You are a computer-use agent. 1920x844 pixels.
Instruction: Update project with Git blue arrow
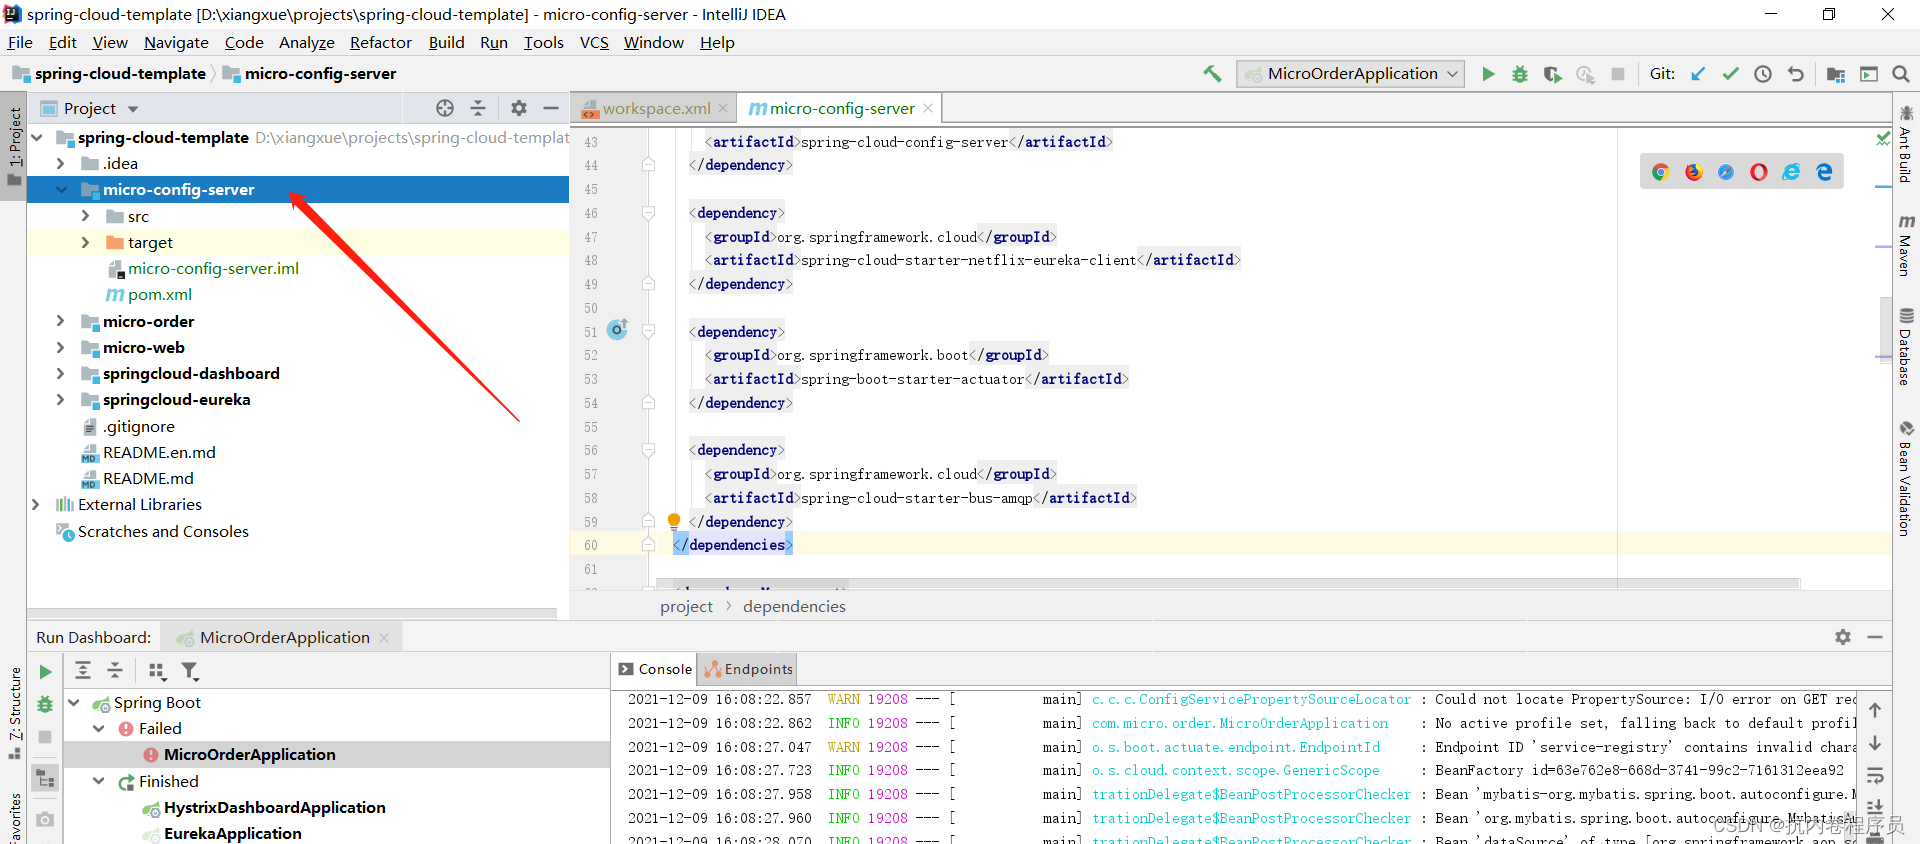tap(1698, 74)
